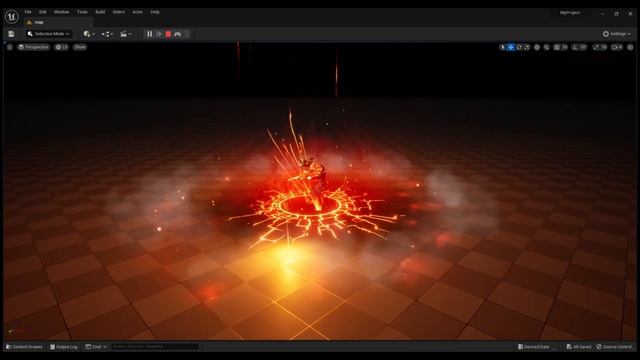Adjust the camera speed setting
Screen dimensions: 640x360
coord(617,47)
